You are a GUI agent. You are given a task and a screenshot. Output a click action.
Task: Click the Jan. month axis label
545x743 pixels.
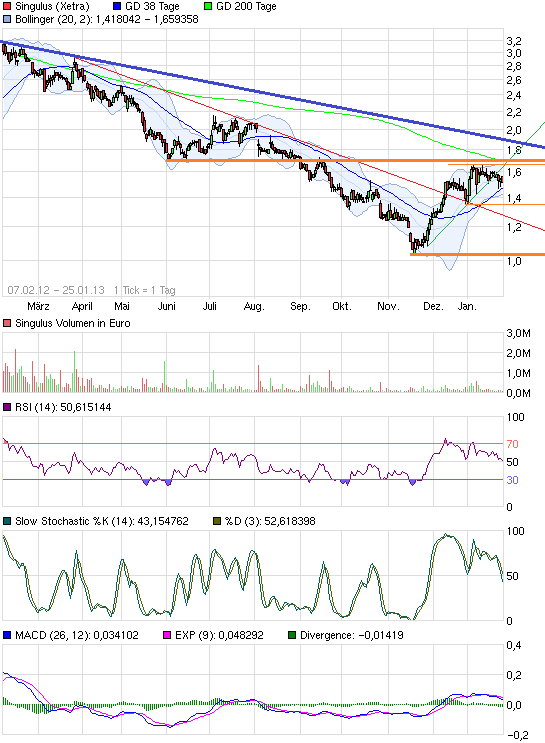(467, 307)
